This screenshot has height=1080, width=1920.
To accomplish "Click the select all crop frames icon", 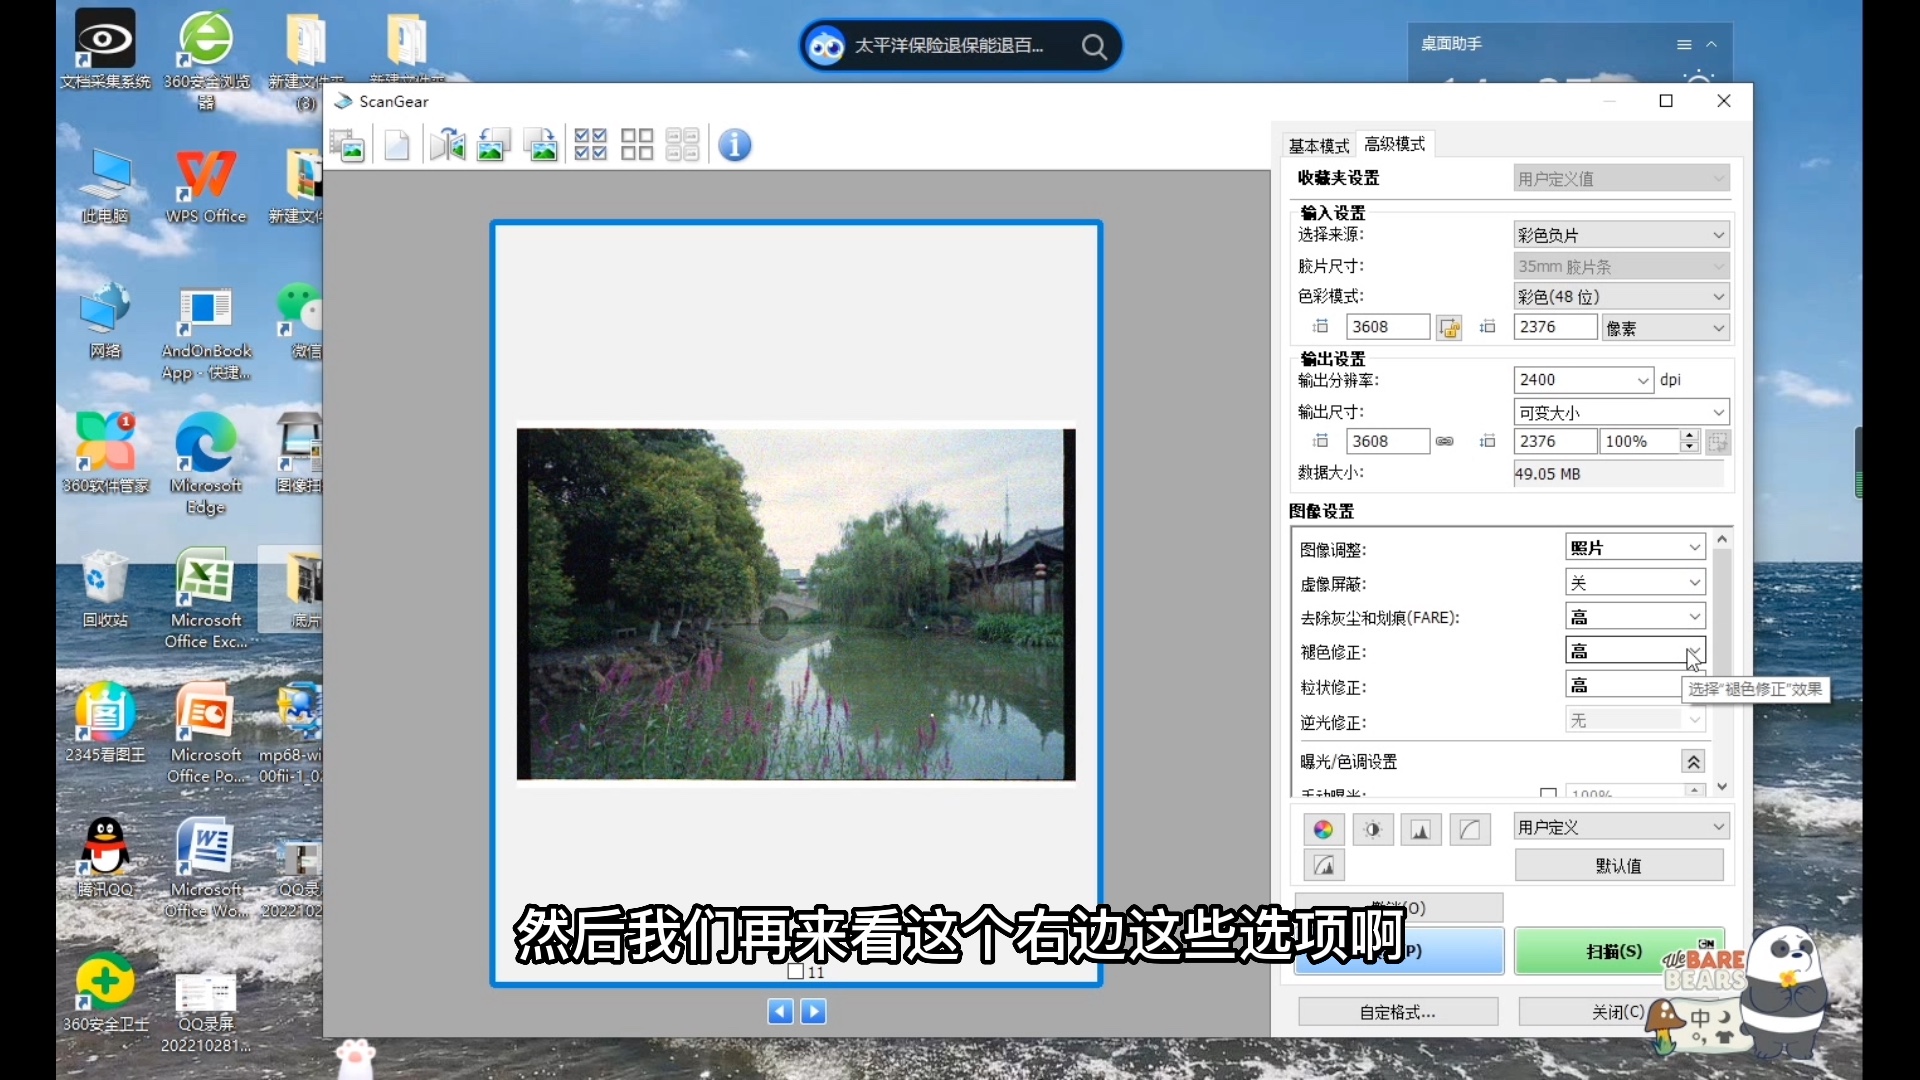I will point(683,145).
